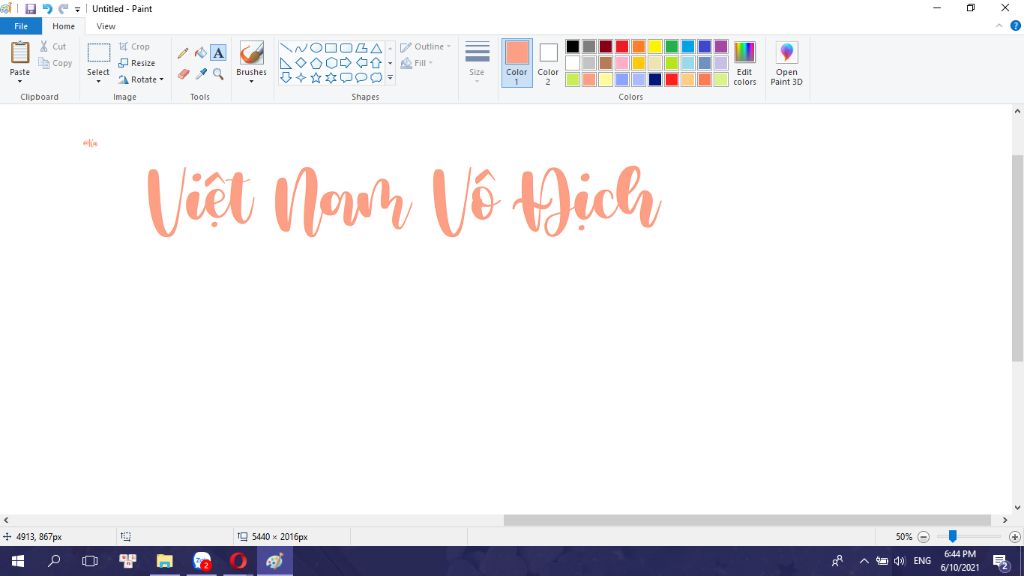The height and width of the screenshot is (576, 1024).
Task: Click the Redo arrow icon
Action: tap(63, 8)
